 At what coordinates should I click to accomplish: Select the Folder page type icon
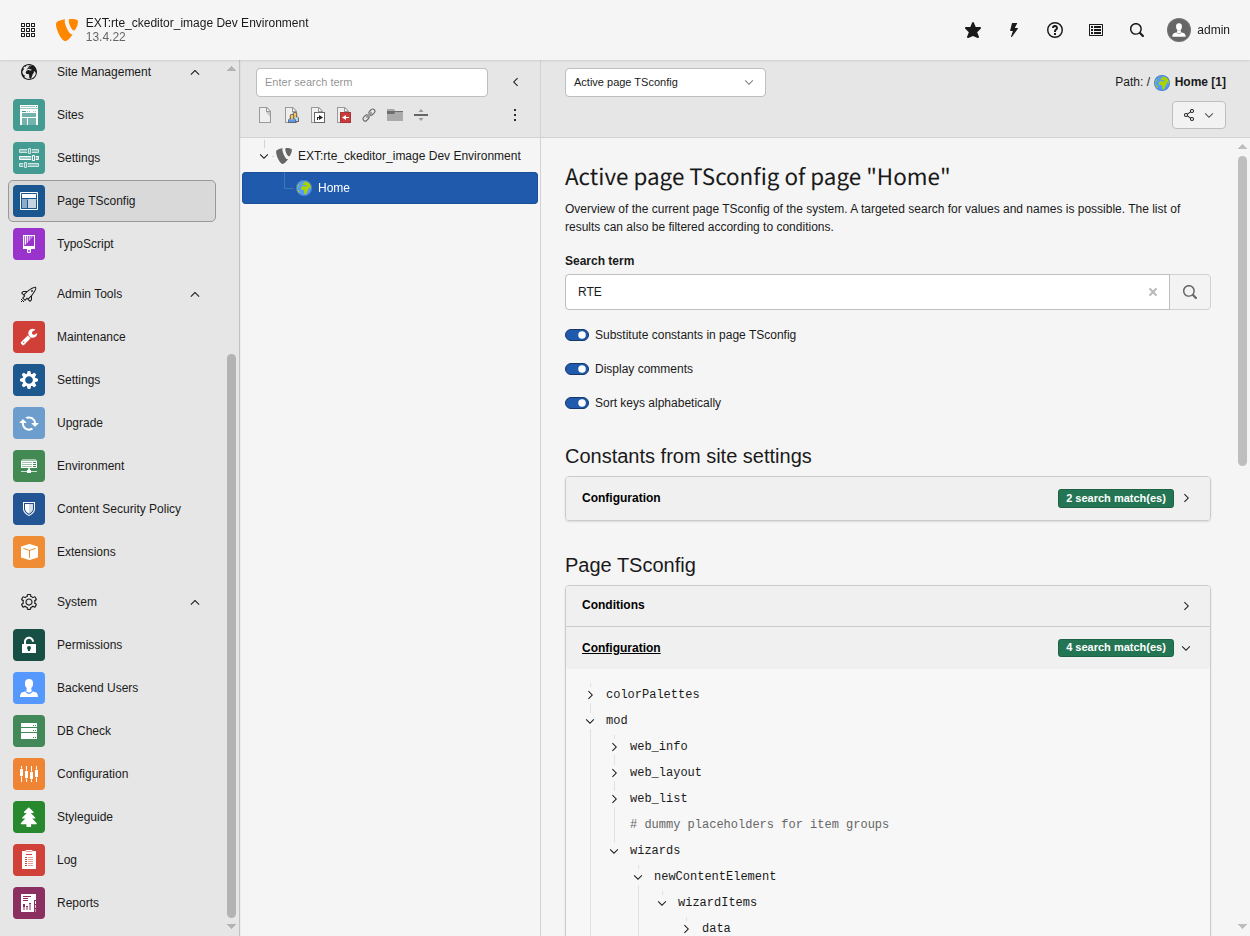394,115
